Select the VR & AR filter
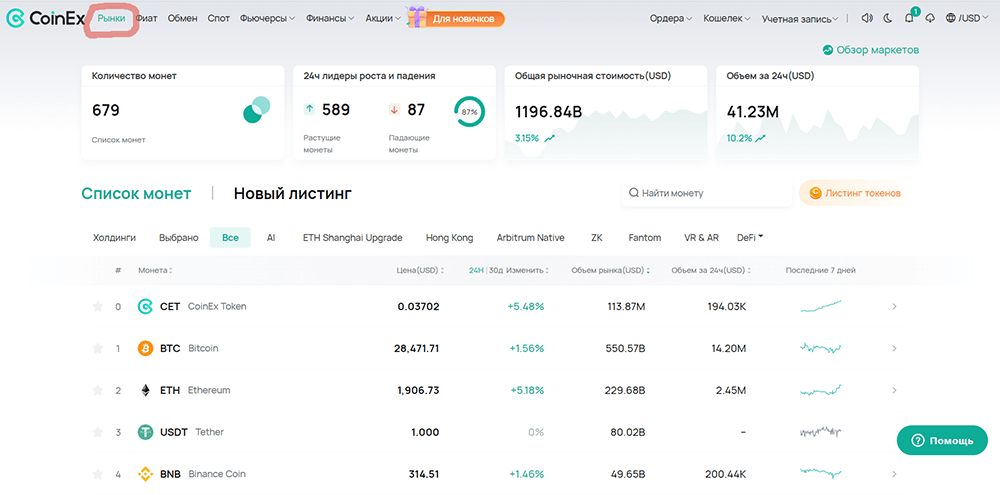The width and height of the screenshot is (1000, 495). click(702, 237)
